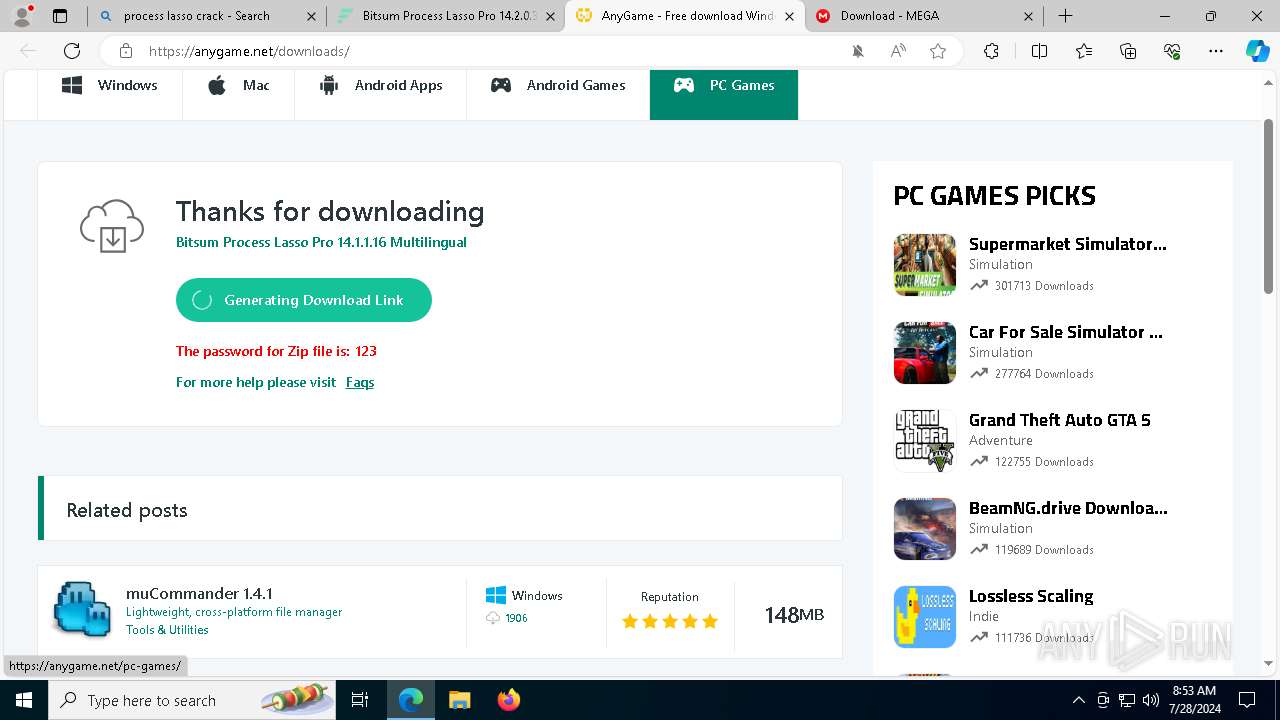Open Grand Theft Auto GTA 5 link

(1060, 420)
